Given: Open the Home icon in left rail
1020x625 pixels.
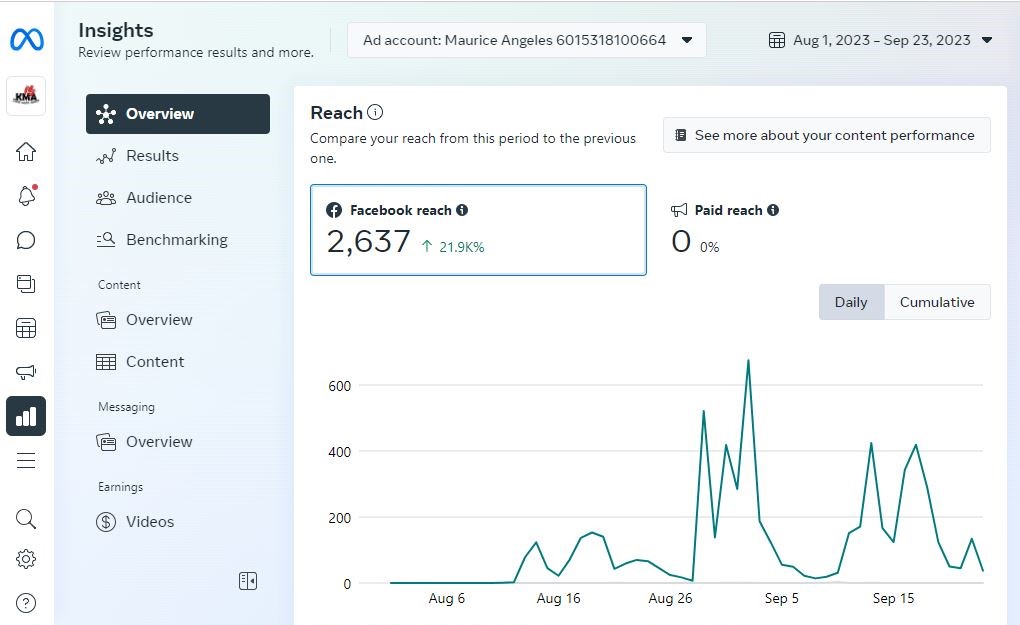Looking at the screenshot, I should (x=26, y=152).
